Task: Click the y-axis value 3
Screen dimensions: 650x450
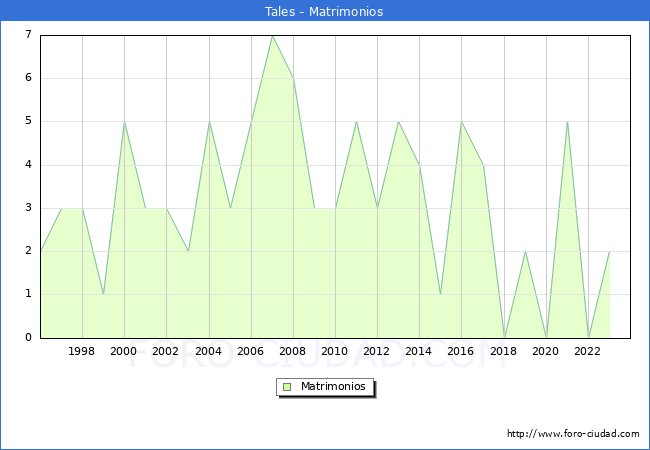Action: [28, 208]
